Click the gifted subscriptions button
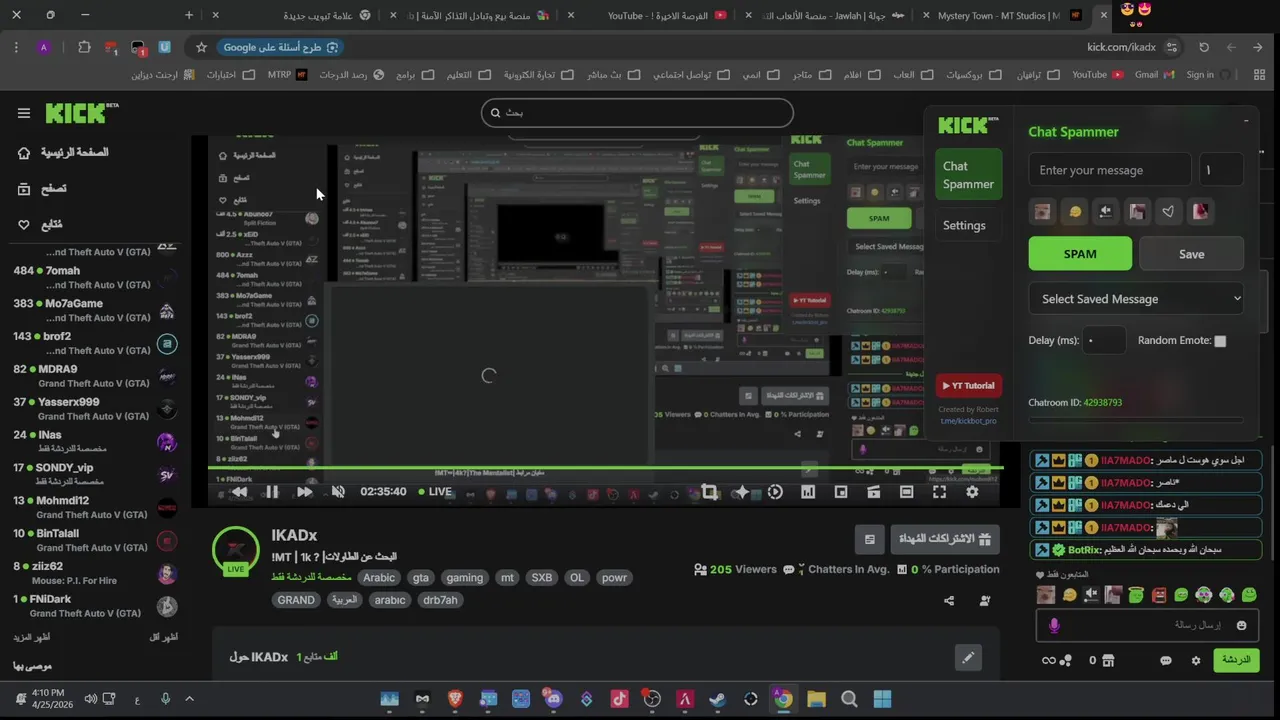Viewport: 1280px width, 720px height. tap(945, 539)
